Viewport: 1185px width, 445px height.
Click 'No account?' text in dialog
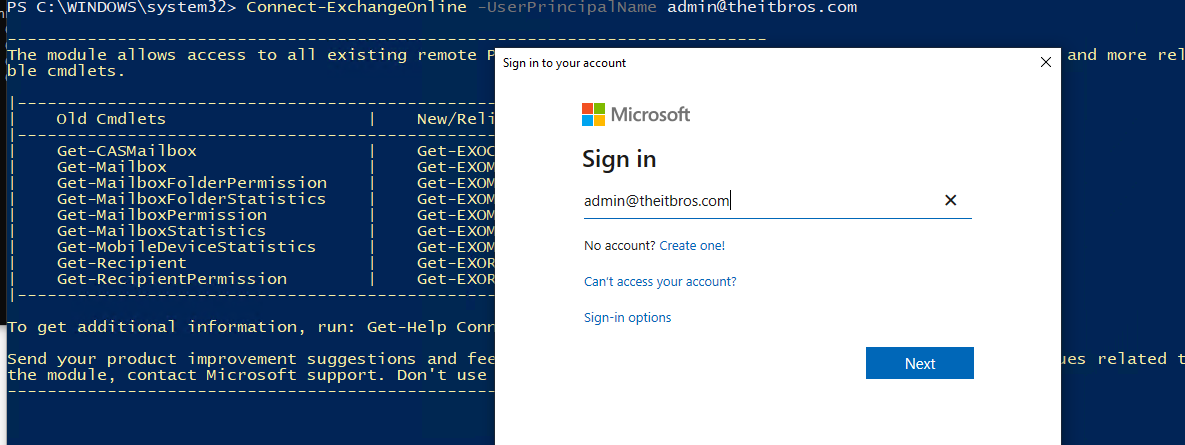(x=620, y=246)
